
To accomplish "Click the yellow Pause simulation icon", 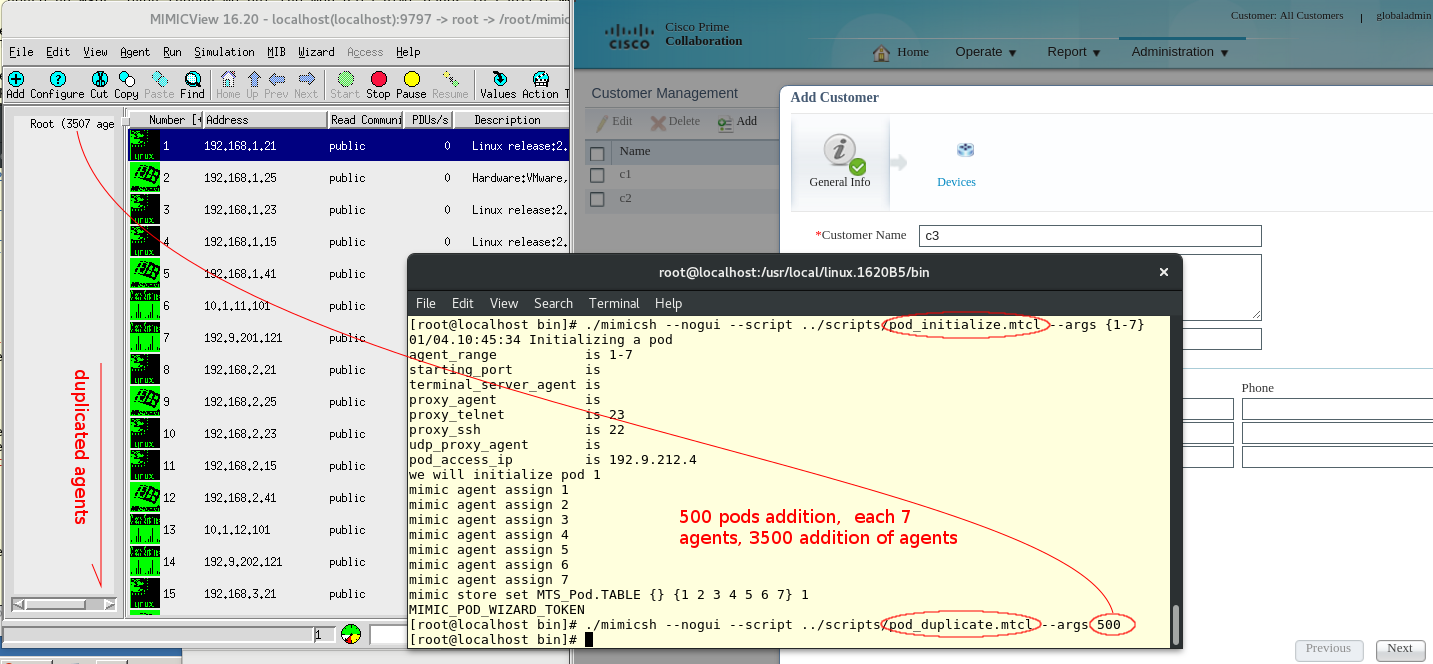I will point(411,79).
